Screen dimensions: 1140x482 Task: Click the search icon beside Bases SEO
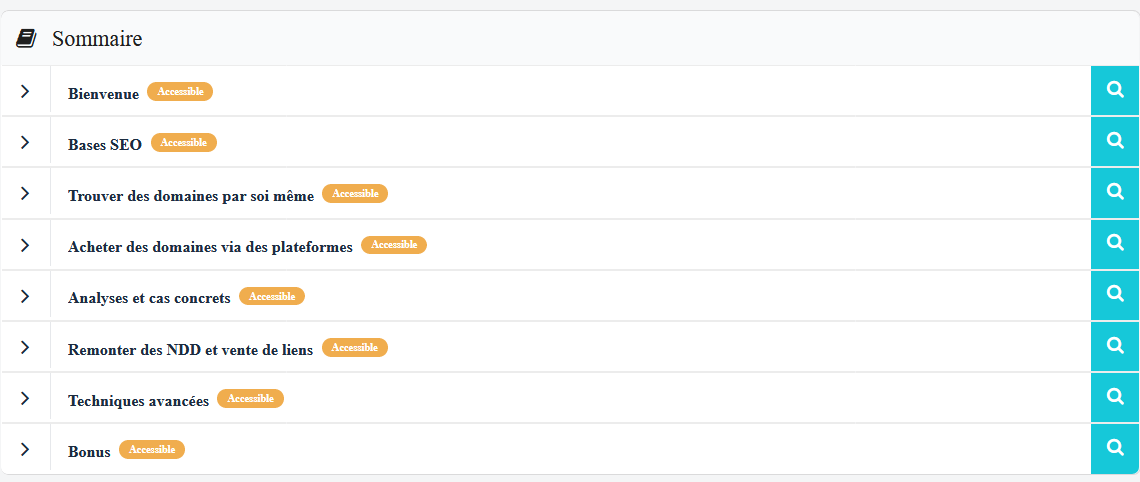coord(1115,141)
